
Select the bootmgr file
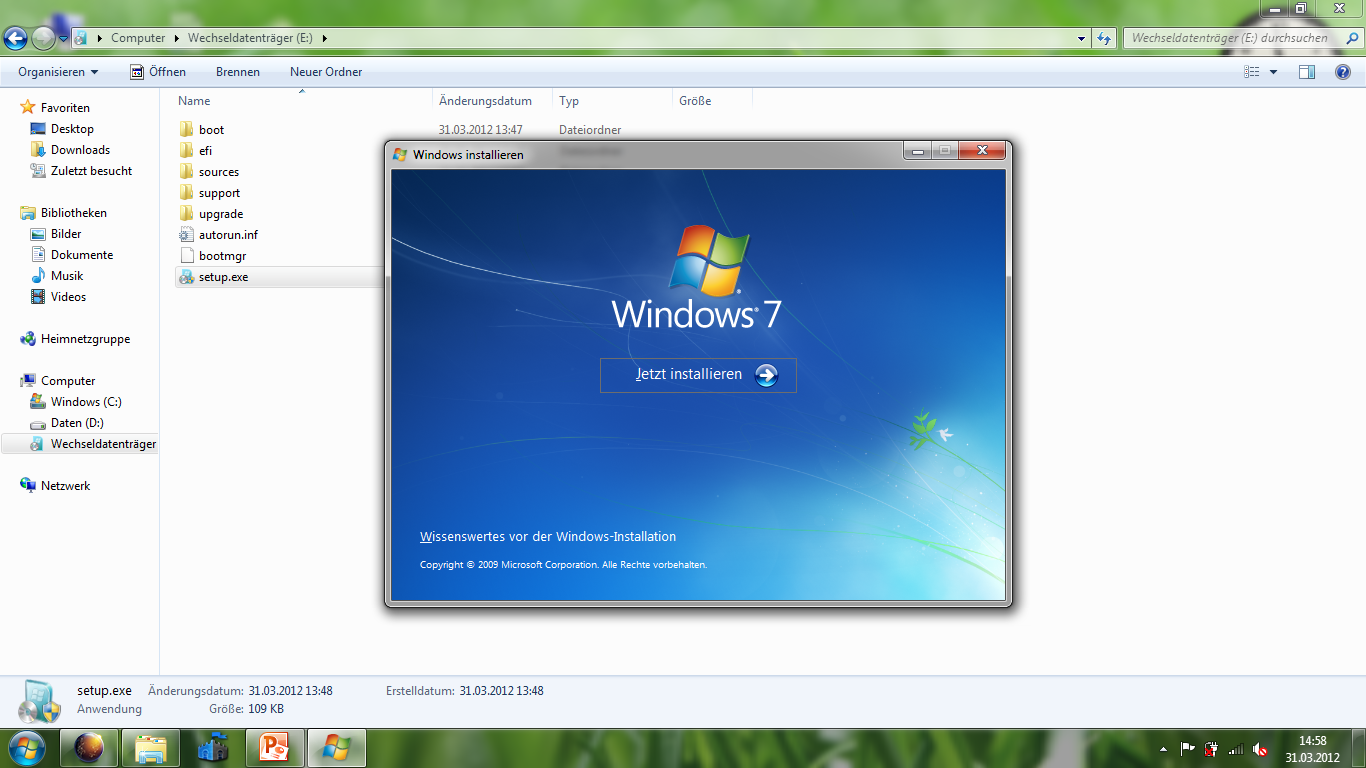pos(212,256)
